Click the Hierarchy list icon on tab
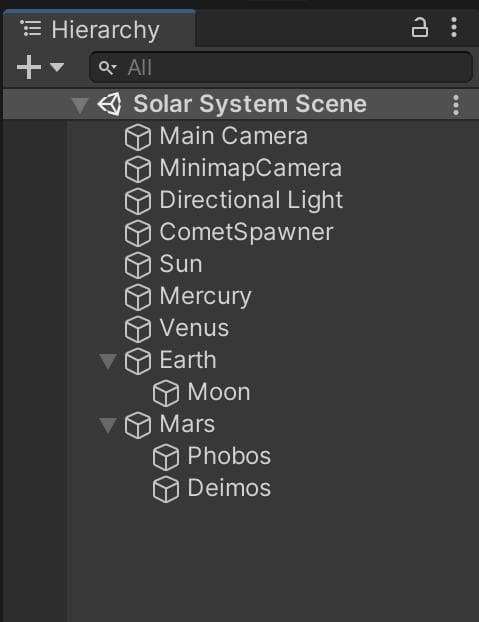Viewport: 479px width, 622px height. tap(31, 29)
